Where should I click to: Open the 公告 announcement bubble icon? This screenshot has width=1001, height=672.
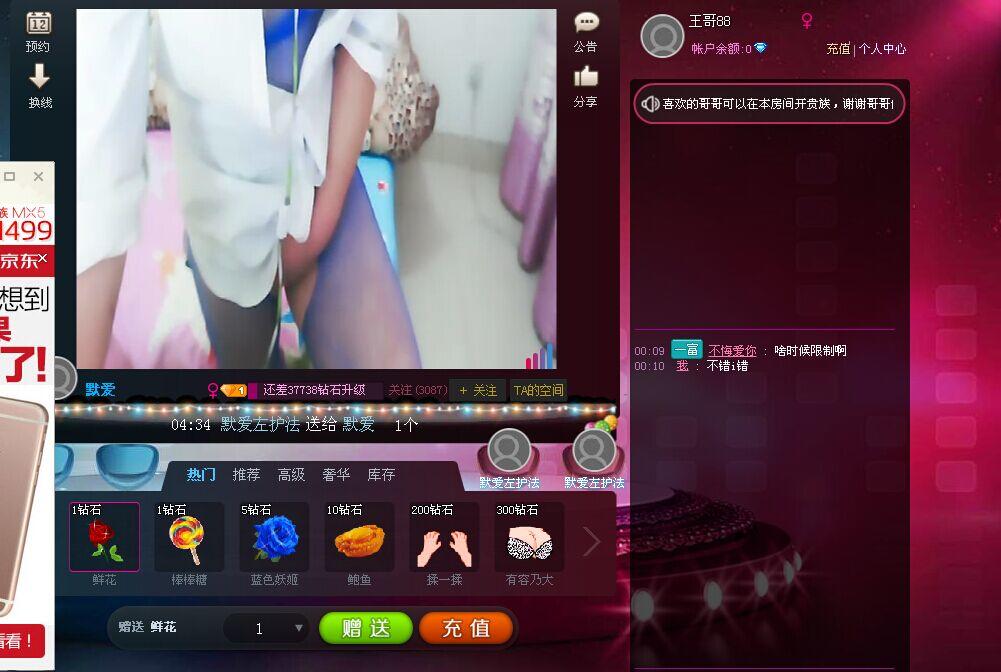[586, 23]
